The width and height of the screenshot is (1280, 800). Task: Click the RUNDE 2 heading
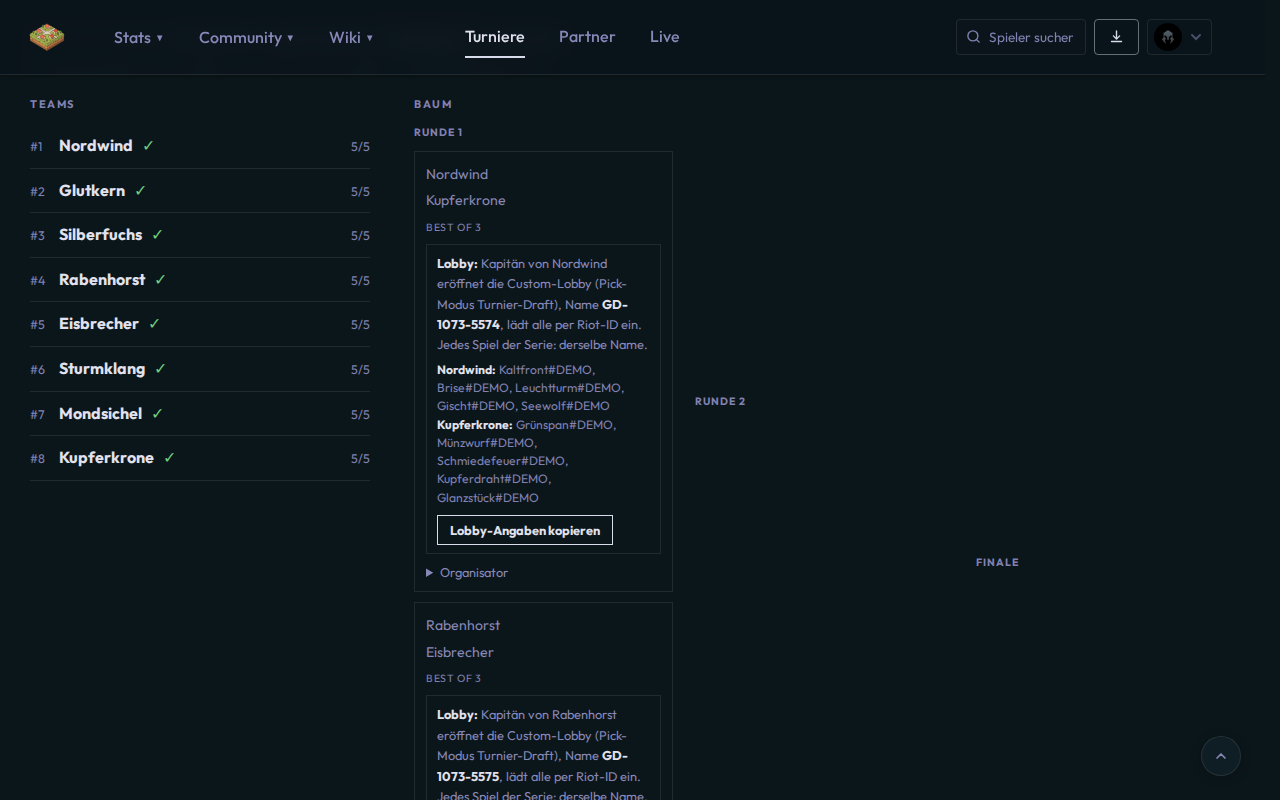(x=720, y=401)
